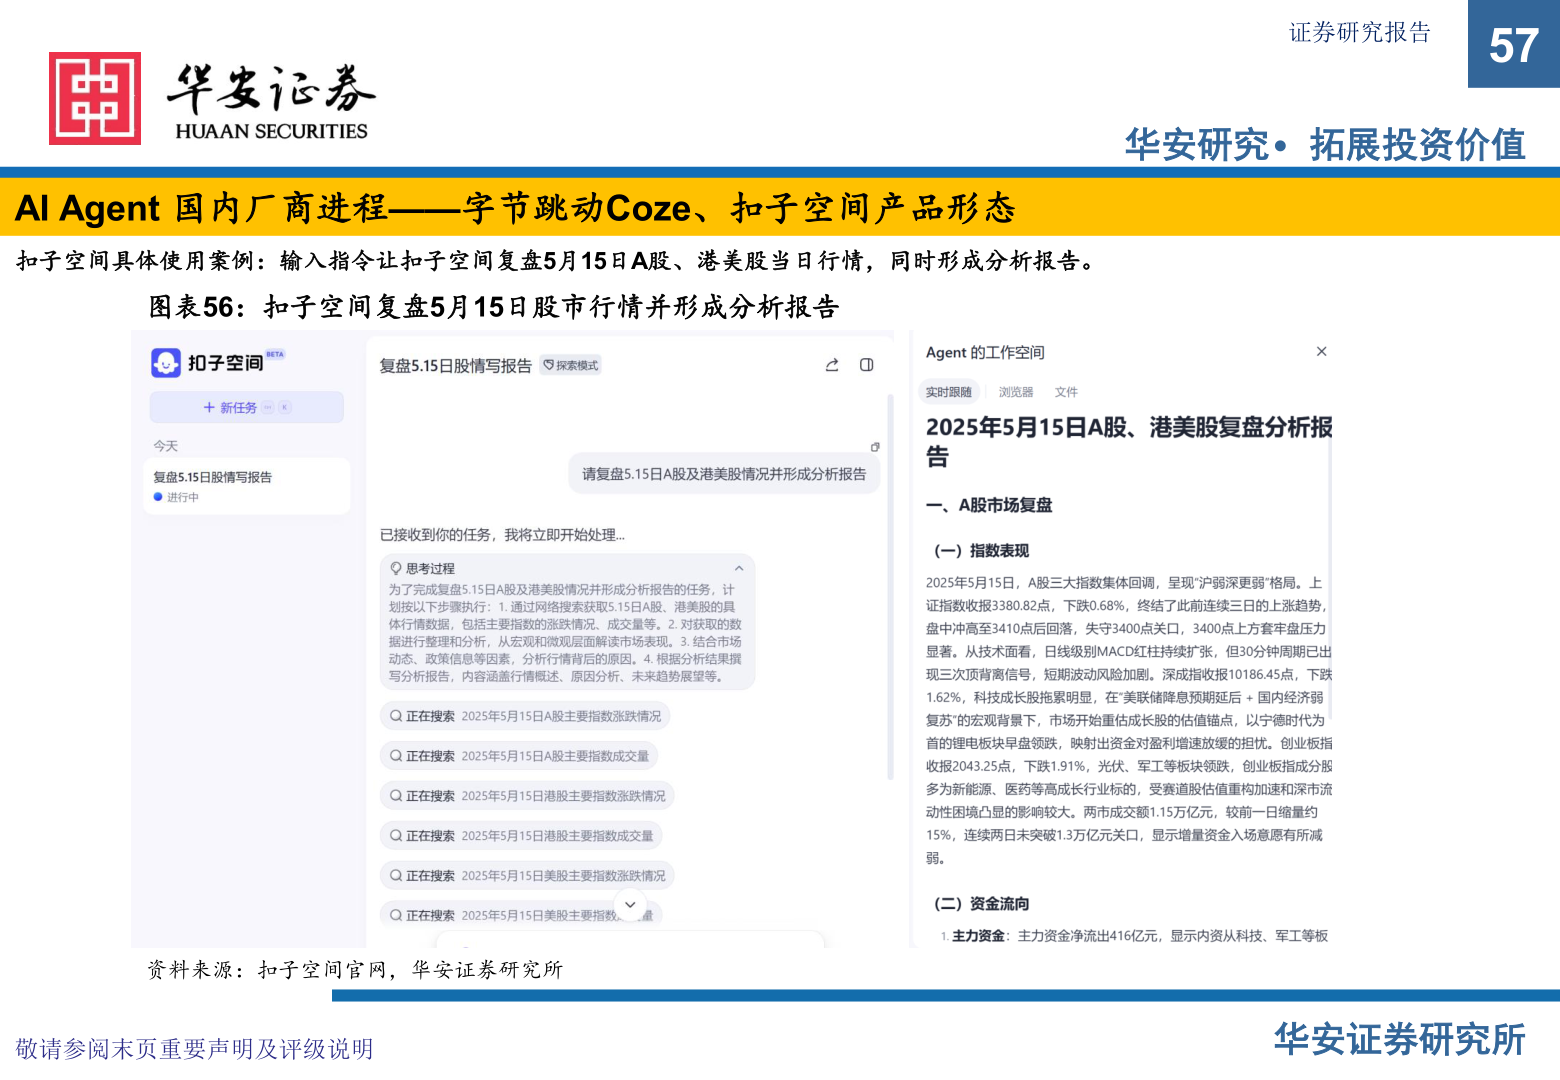Click the source line 资料来源
Viewport: 1560px width, 1080px height.
pos(355,969)
